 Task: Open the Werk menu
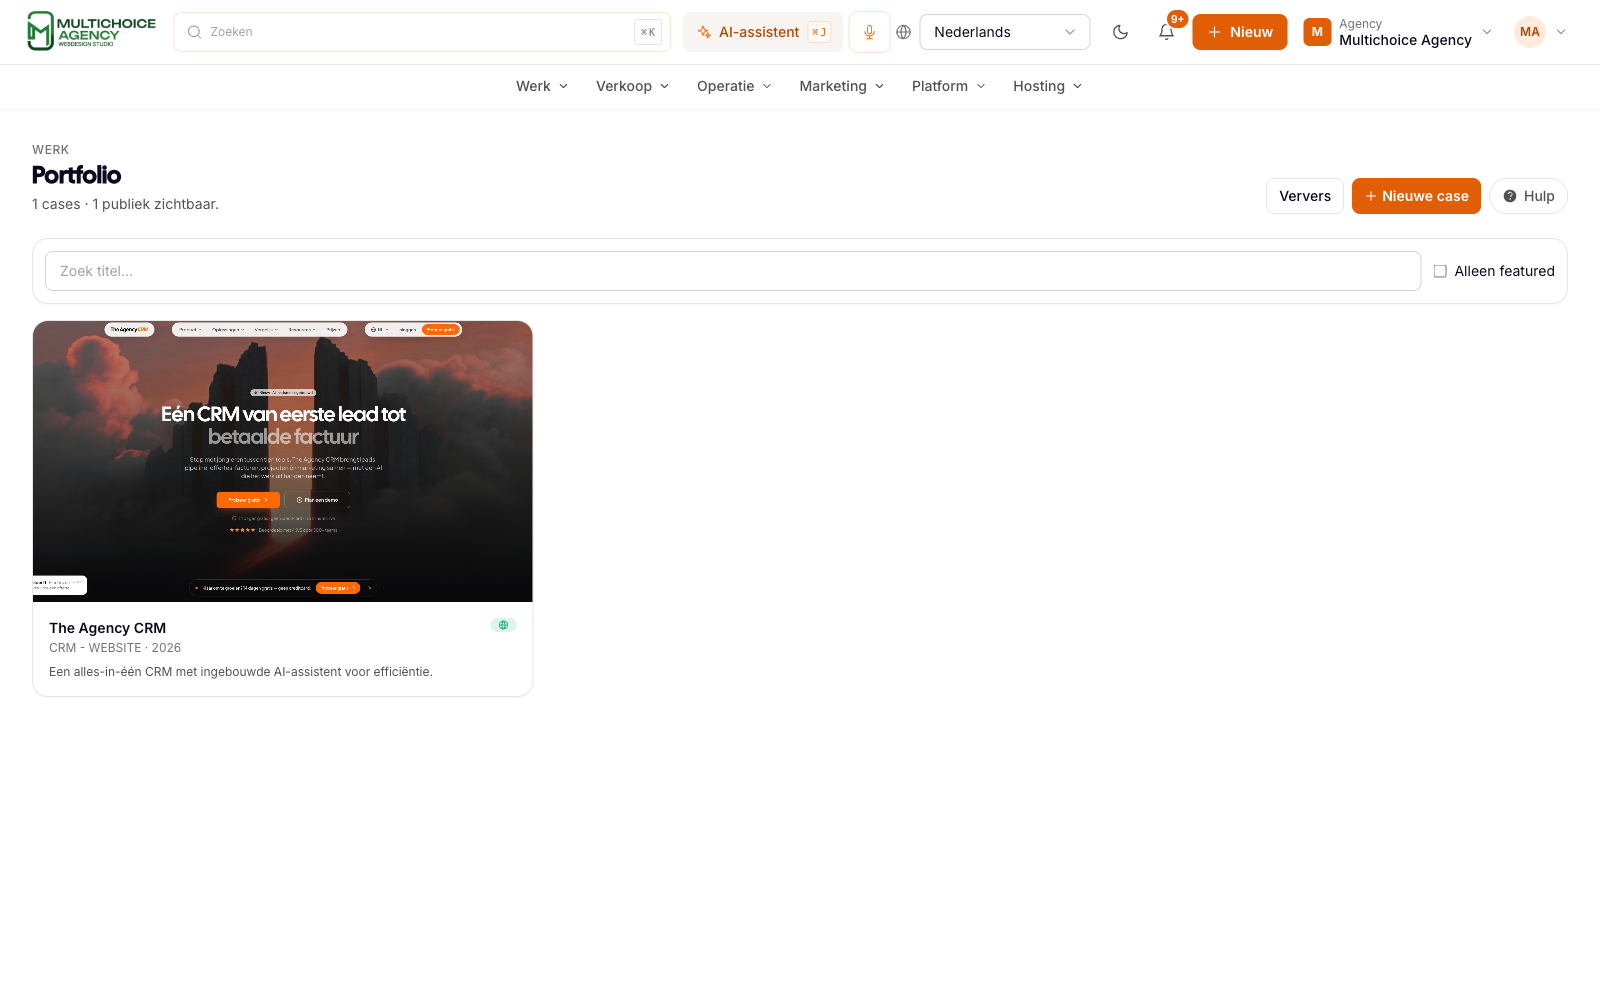[542, 86]
